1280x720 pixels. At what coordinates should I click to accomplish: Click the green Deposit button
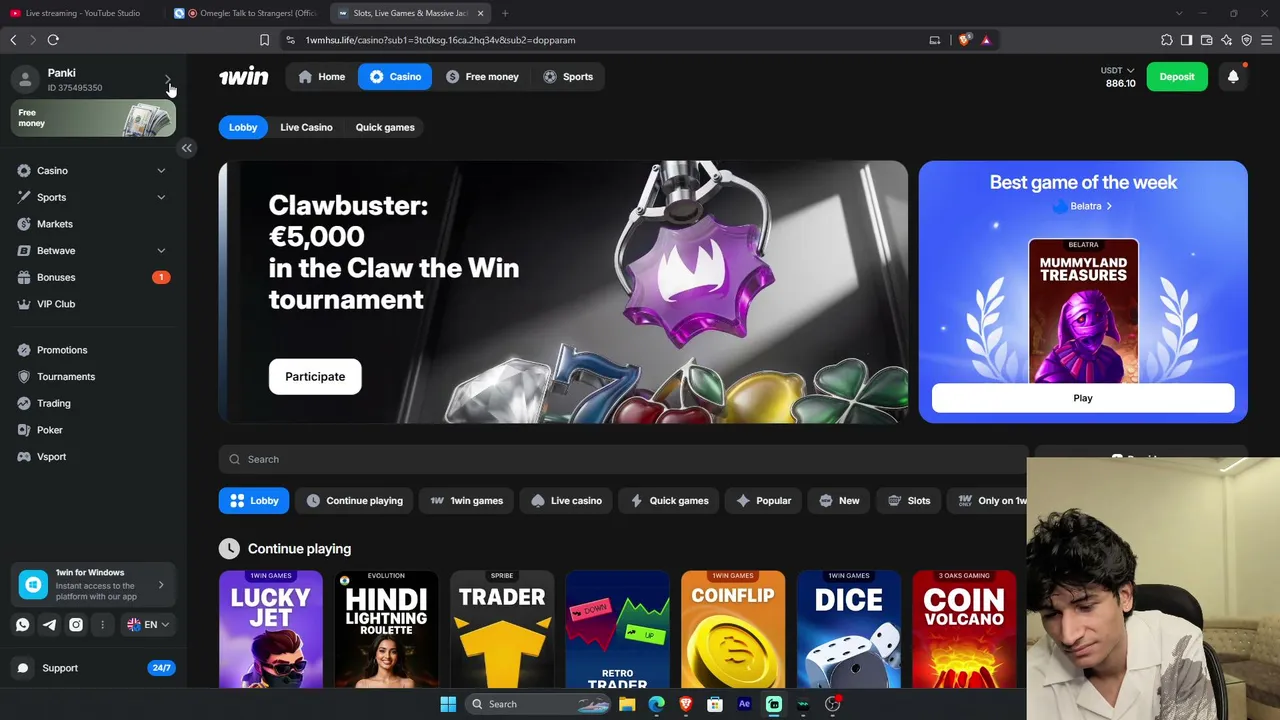[x=1177, y=77]
